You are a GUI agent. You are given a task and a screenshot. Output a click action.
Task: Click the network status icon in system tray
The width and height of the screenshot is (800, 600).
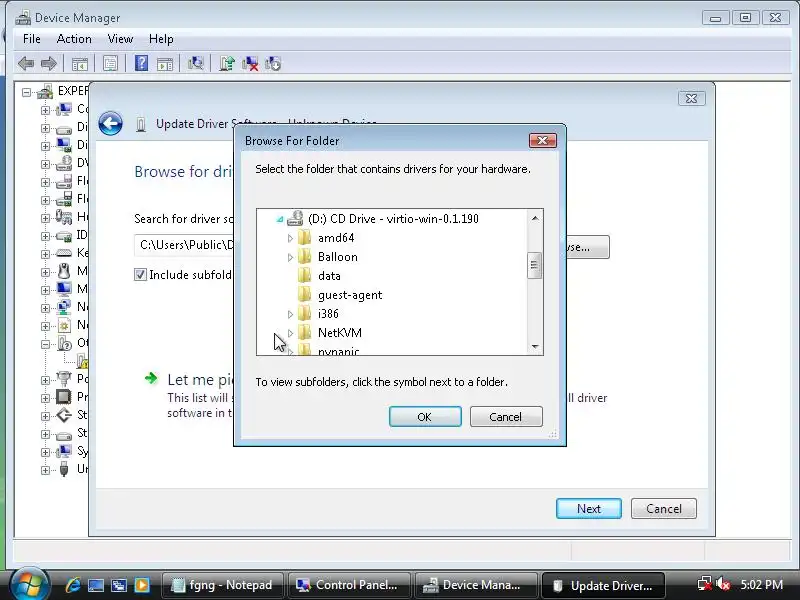click(705, 583)
